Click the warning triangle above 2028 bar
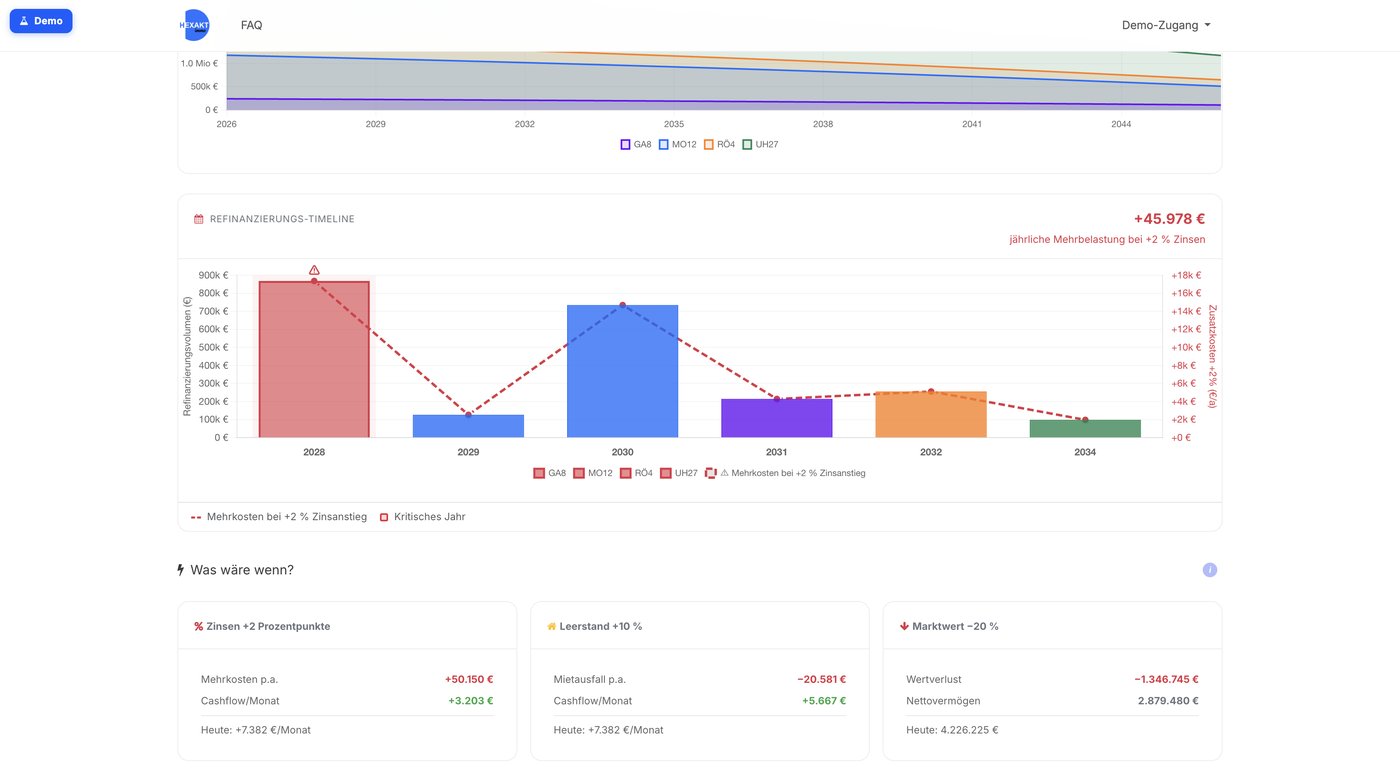1400x778 pixels. click(x=314, y=270)
